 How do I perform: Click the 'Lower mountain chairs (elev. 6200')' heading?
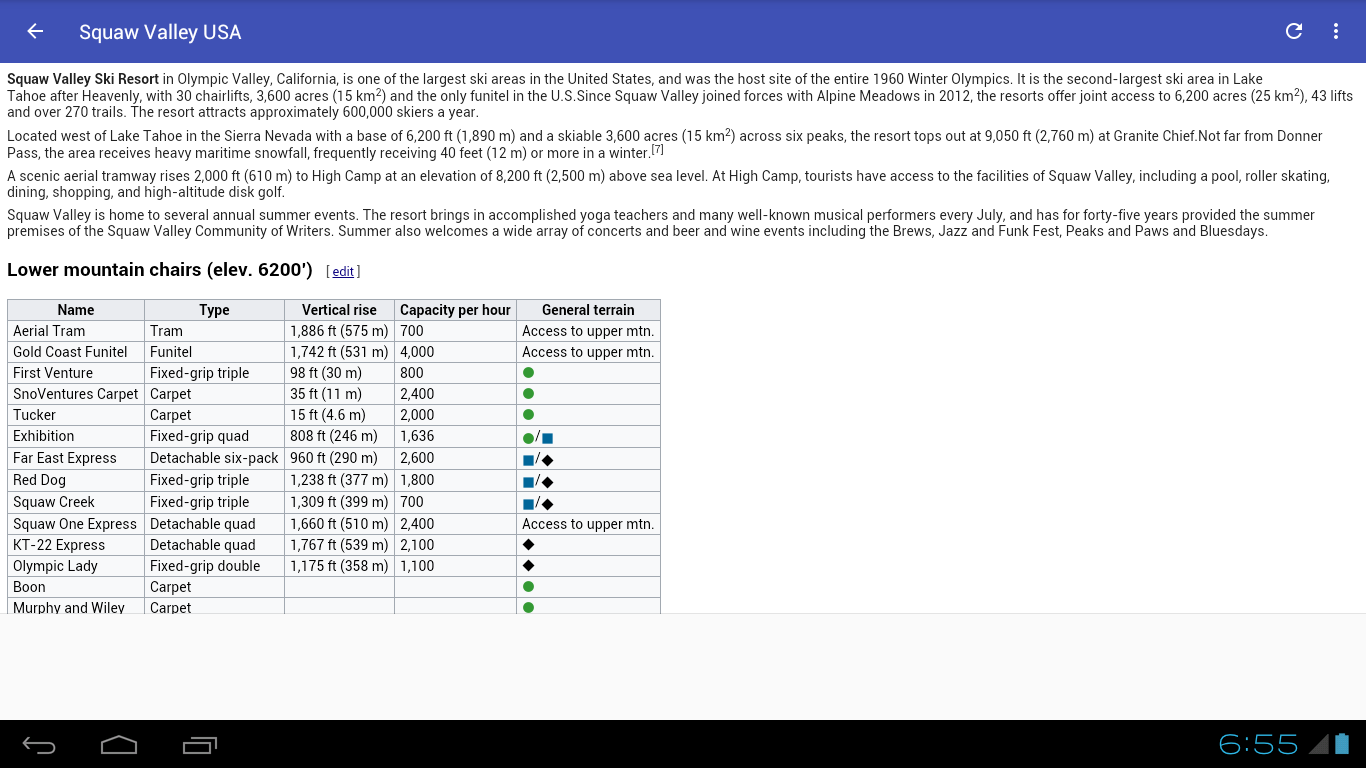click(x=160, y=270)
